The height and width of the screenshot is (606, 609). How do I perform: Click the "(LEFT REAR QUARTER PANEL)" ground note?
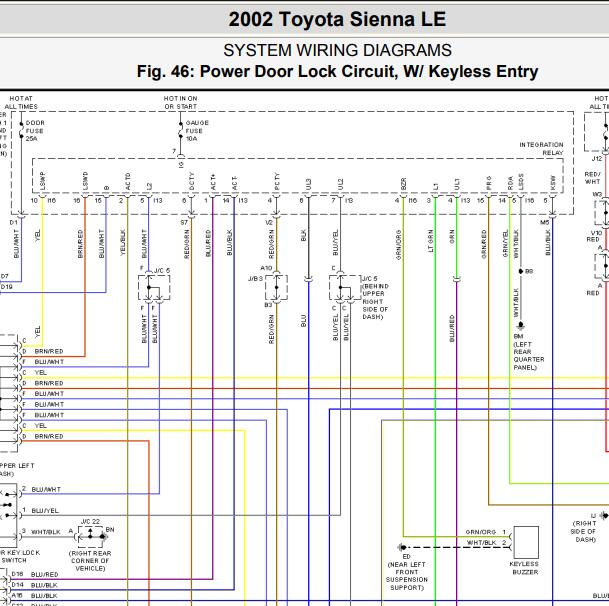point(529,356)
